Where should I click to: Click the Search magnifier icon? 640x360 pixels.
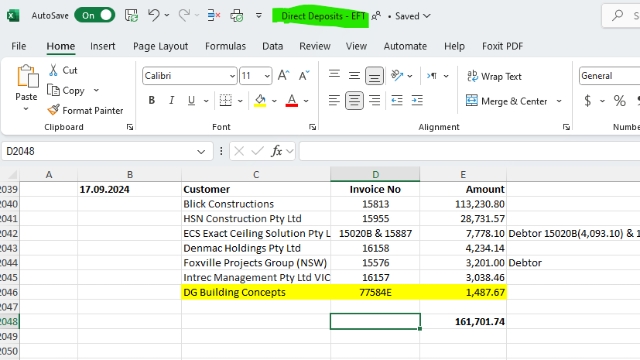tap(617, 16)
